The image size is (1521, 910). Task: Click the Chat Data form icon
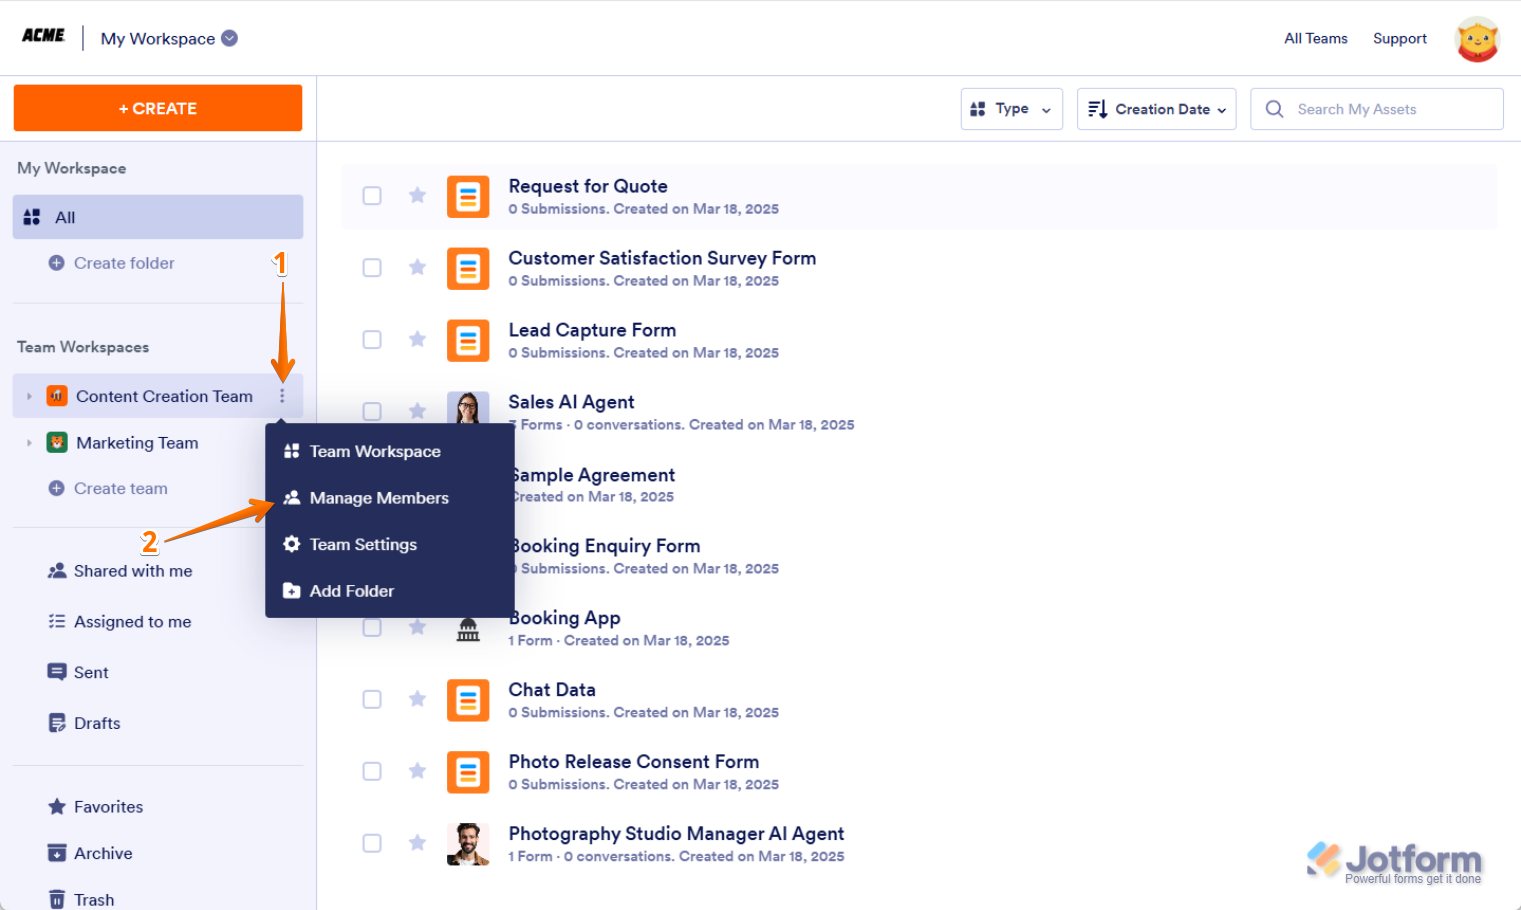pos(468,700)
